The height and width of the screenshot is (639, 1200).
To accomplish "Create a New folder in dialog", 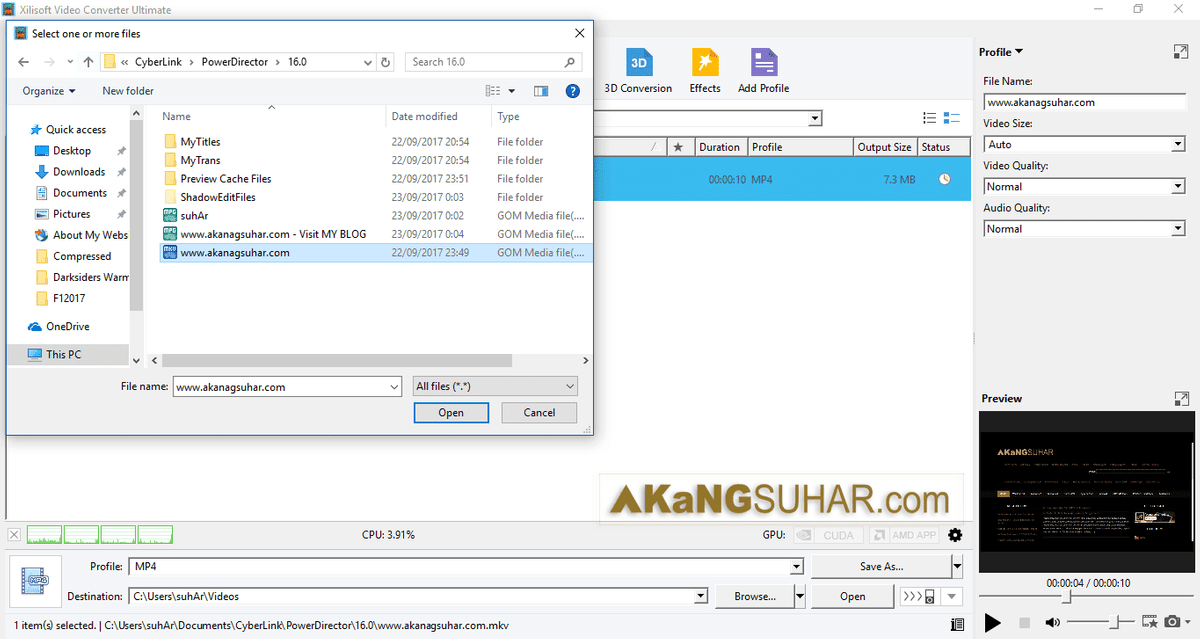I will 128,91.
